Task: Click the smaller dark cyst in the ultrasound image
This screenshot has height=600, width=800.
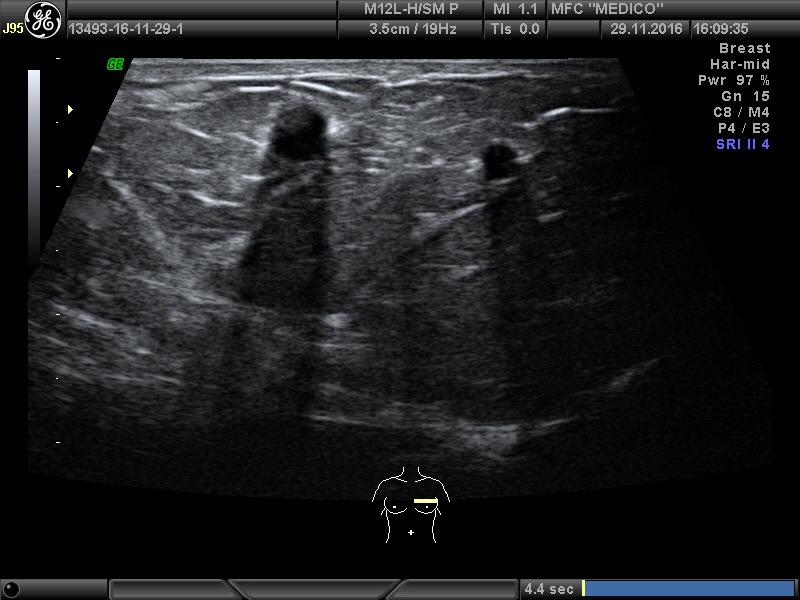Action: coord(500,161)
